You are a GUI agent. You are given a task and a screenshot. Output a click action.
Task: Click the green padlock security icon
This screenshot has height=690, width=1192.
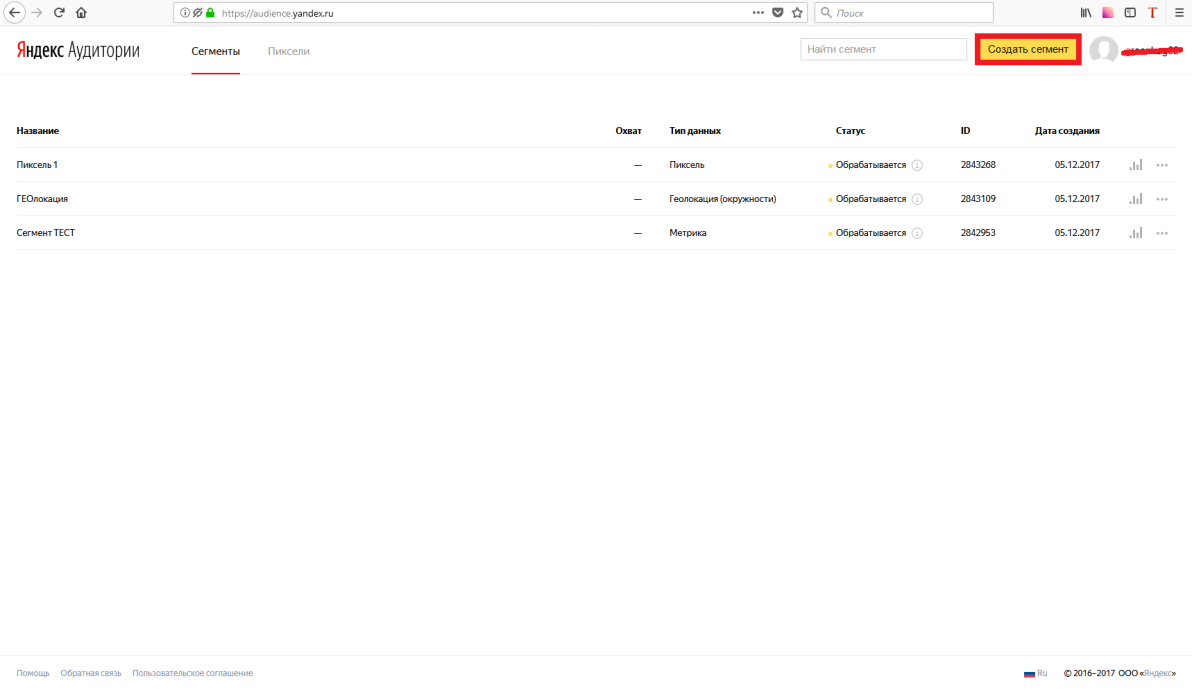coord(211,13)
